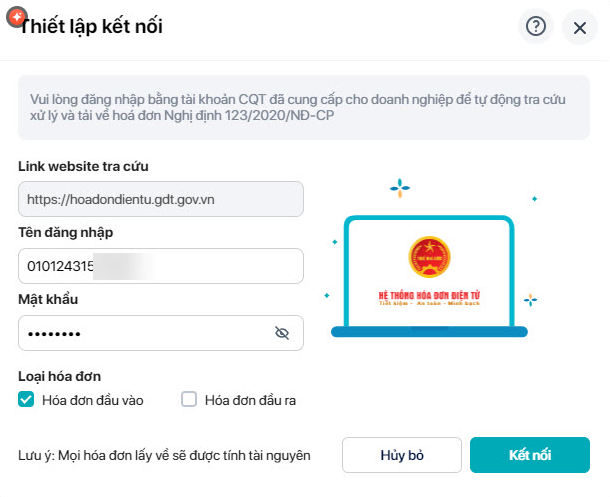
Task: Click the blue laptop illustration base
Action: tap(429, 332)
